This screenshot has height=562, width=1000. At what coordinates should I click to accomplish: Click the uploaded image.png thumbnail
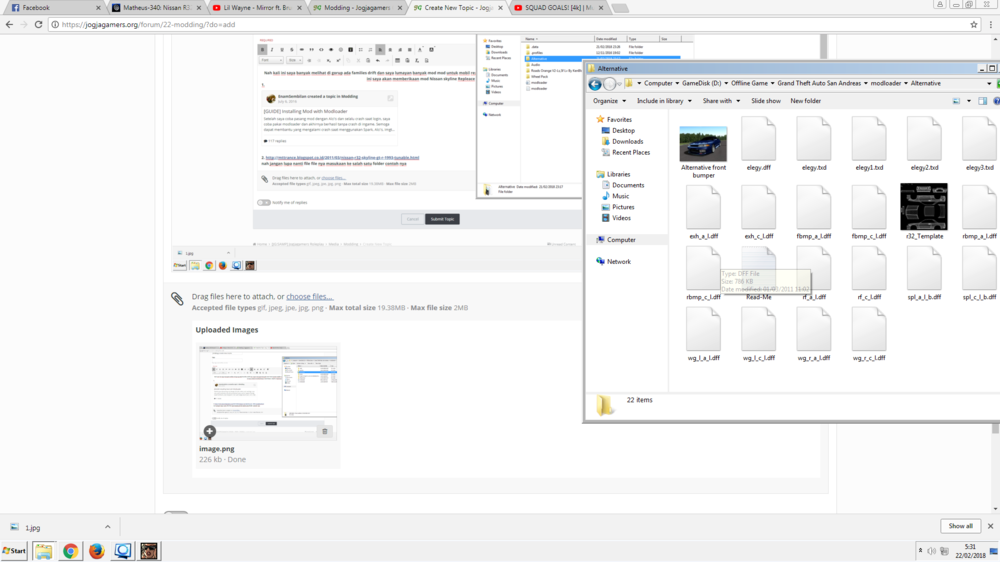pyautogui.click(x=268, y=393)
